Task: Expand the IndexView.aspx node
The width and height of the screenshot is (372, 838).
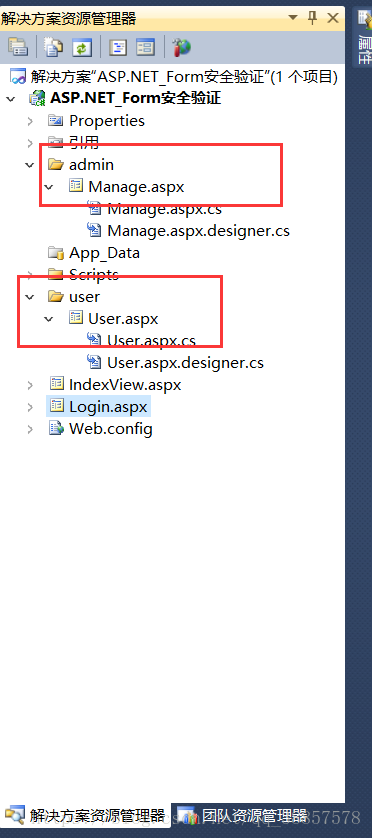Action: click(x=30, y=385)
